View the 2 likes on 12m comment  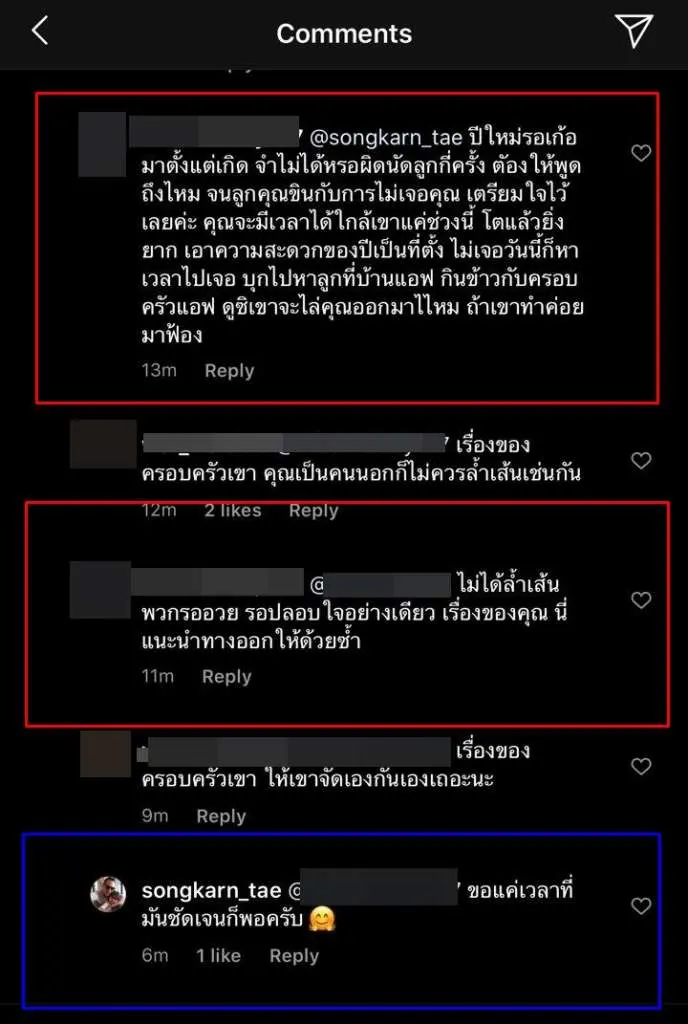[x=232, y=510]
